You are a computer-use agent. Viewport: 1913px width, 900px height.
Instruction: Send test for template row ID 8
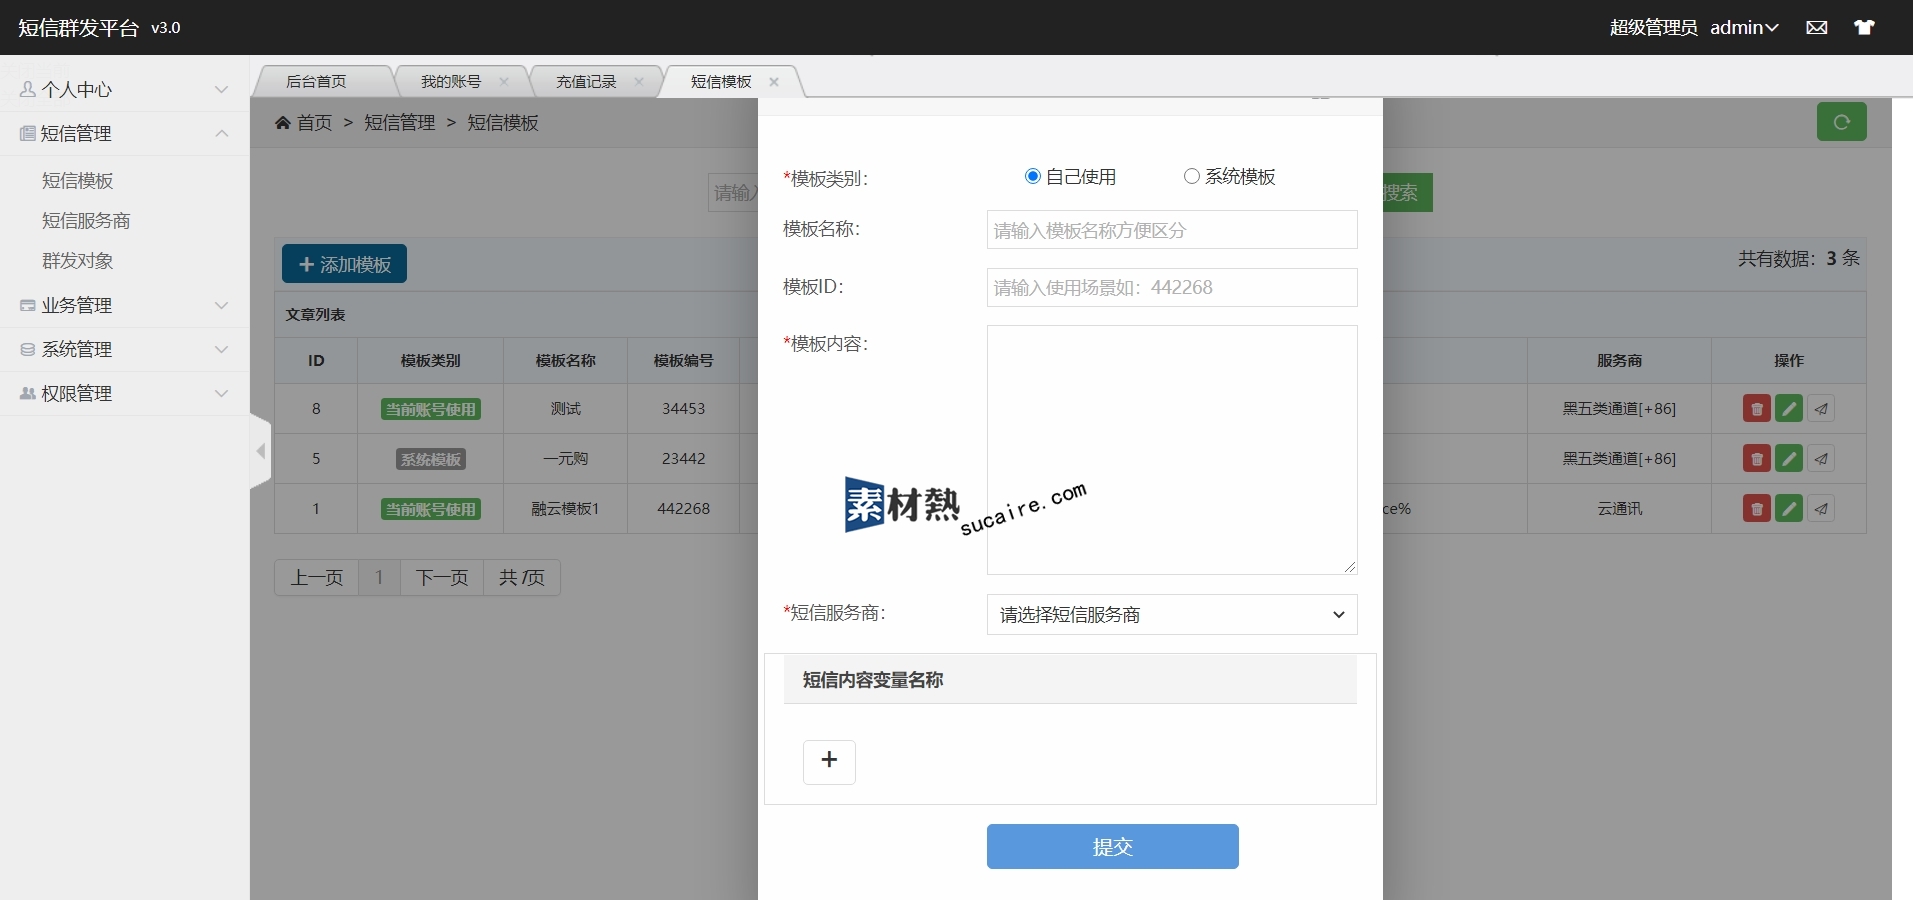(x=1821, y=409)
